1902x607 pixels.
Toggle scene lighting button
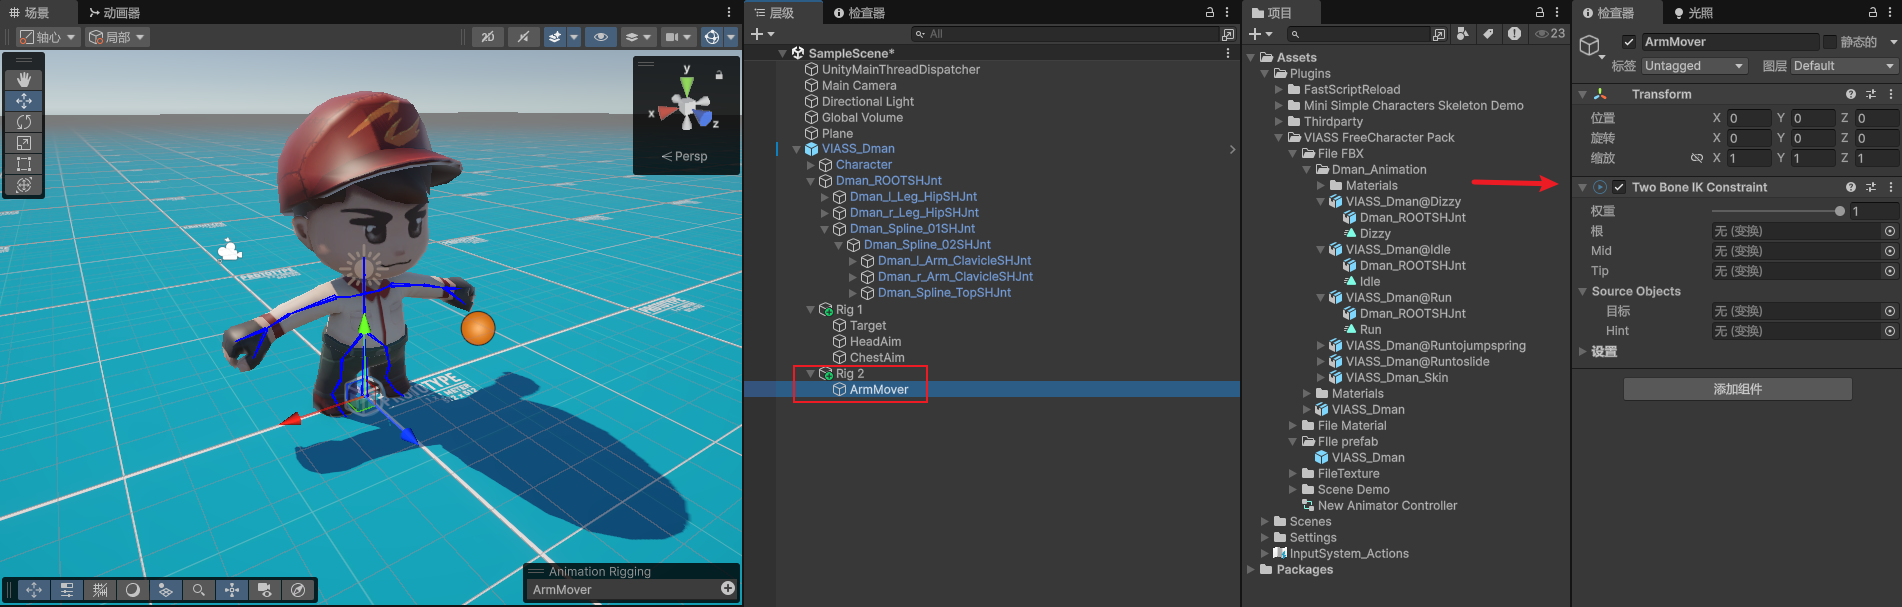click(x=523, y=37)
